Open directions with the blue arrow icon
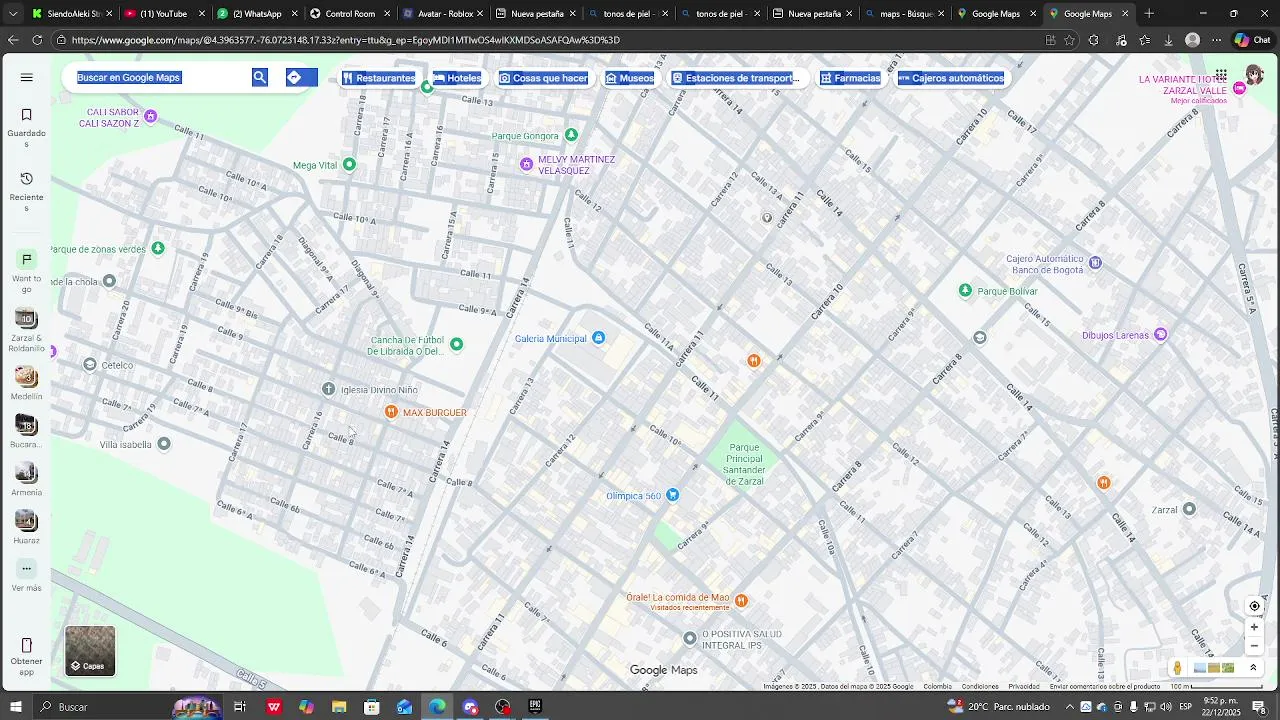1280x720 pixels. 294,77
